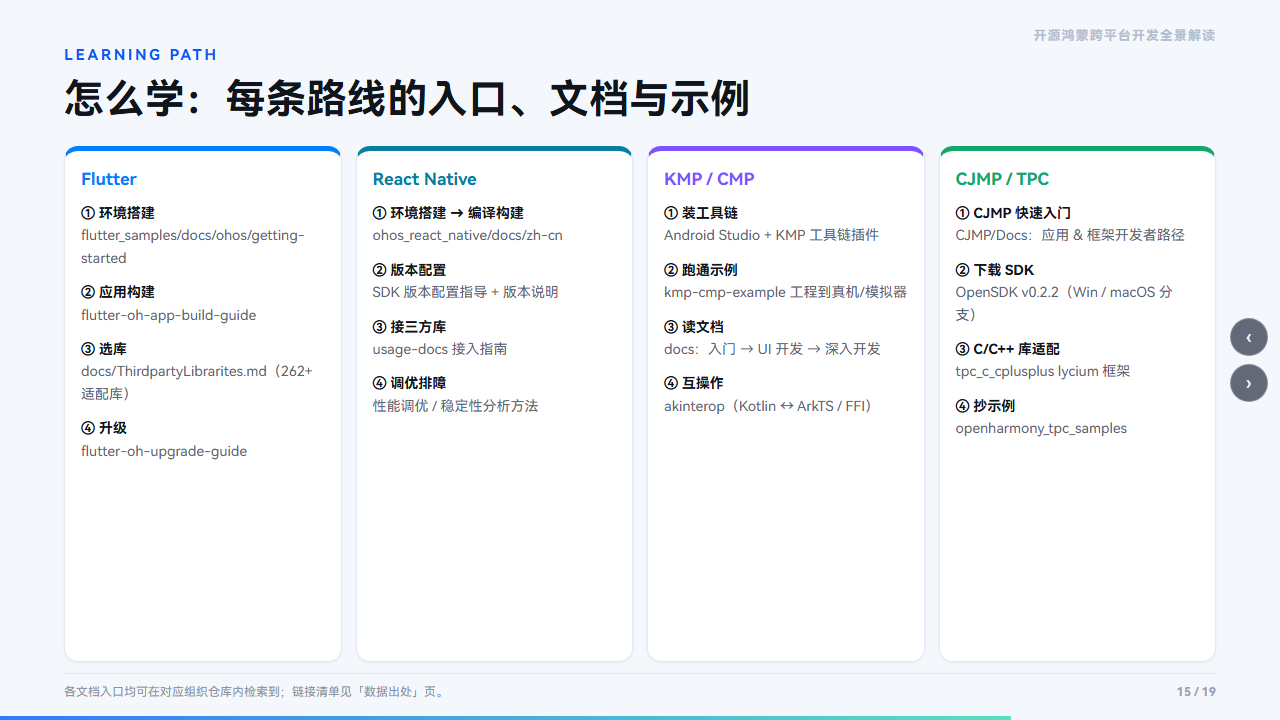Go to the previous slide arrow

pyautogui.click(x=1248, y=337)
